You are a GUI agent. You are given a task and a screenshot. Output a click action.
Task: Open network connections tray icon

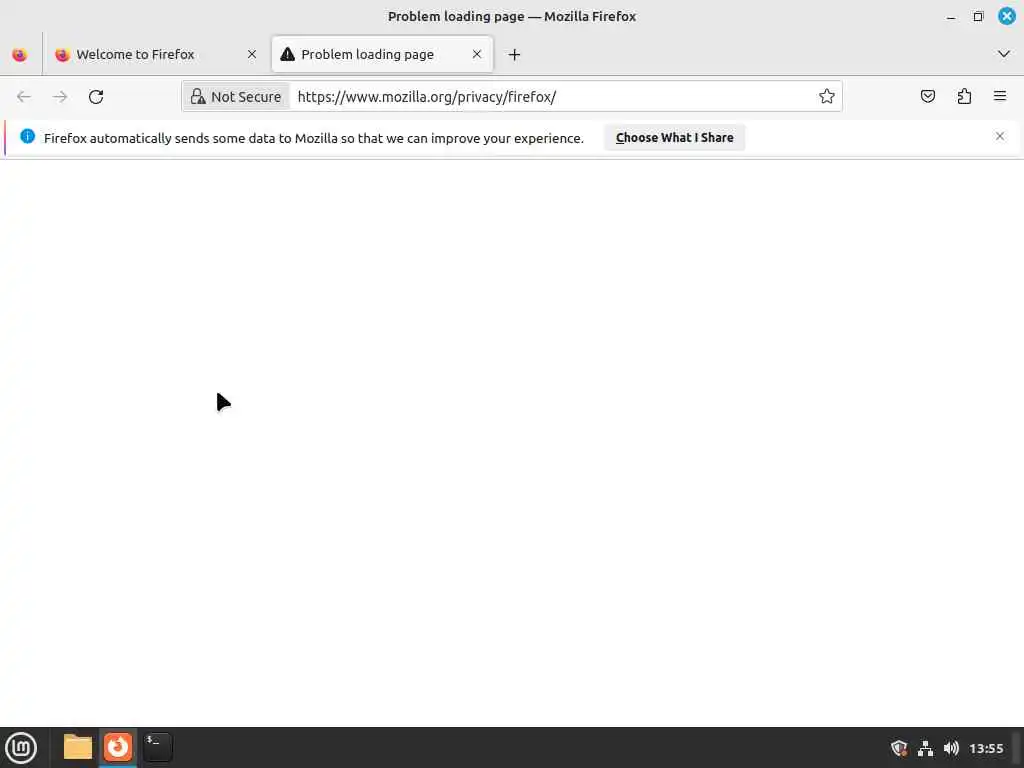(x=925, y=748)
